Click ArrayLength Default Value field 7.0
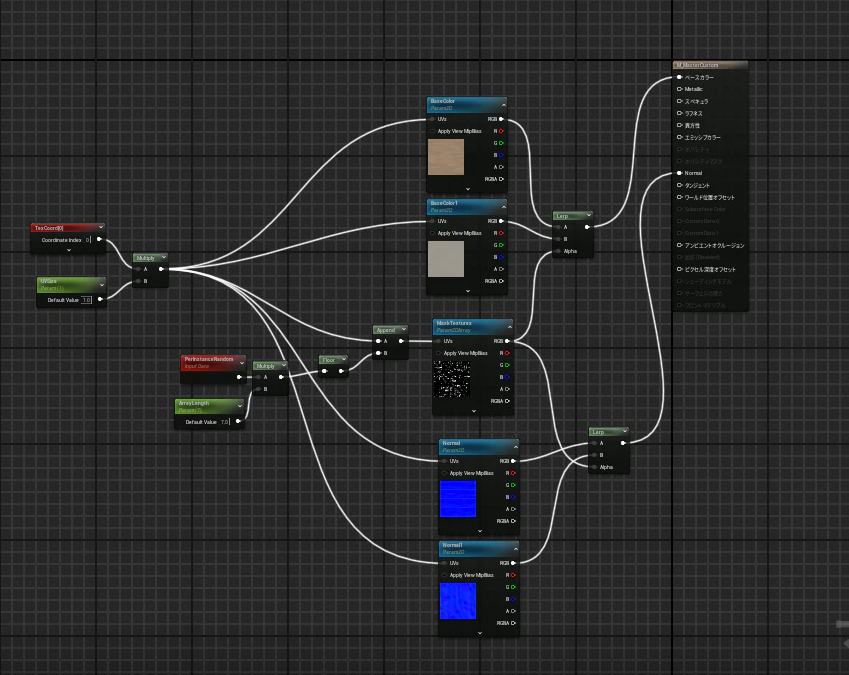 [225, 422]
